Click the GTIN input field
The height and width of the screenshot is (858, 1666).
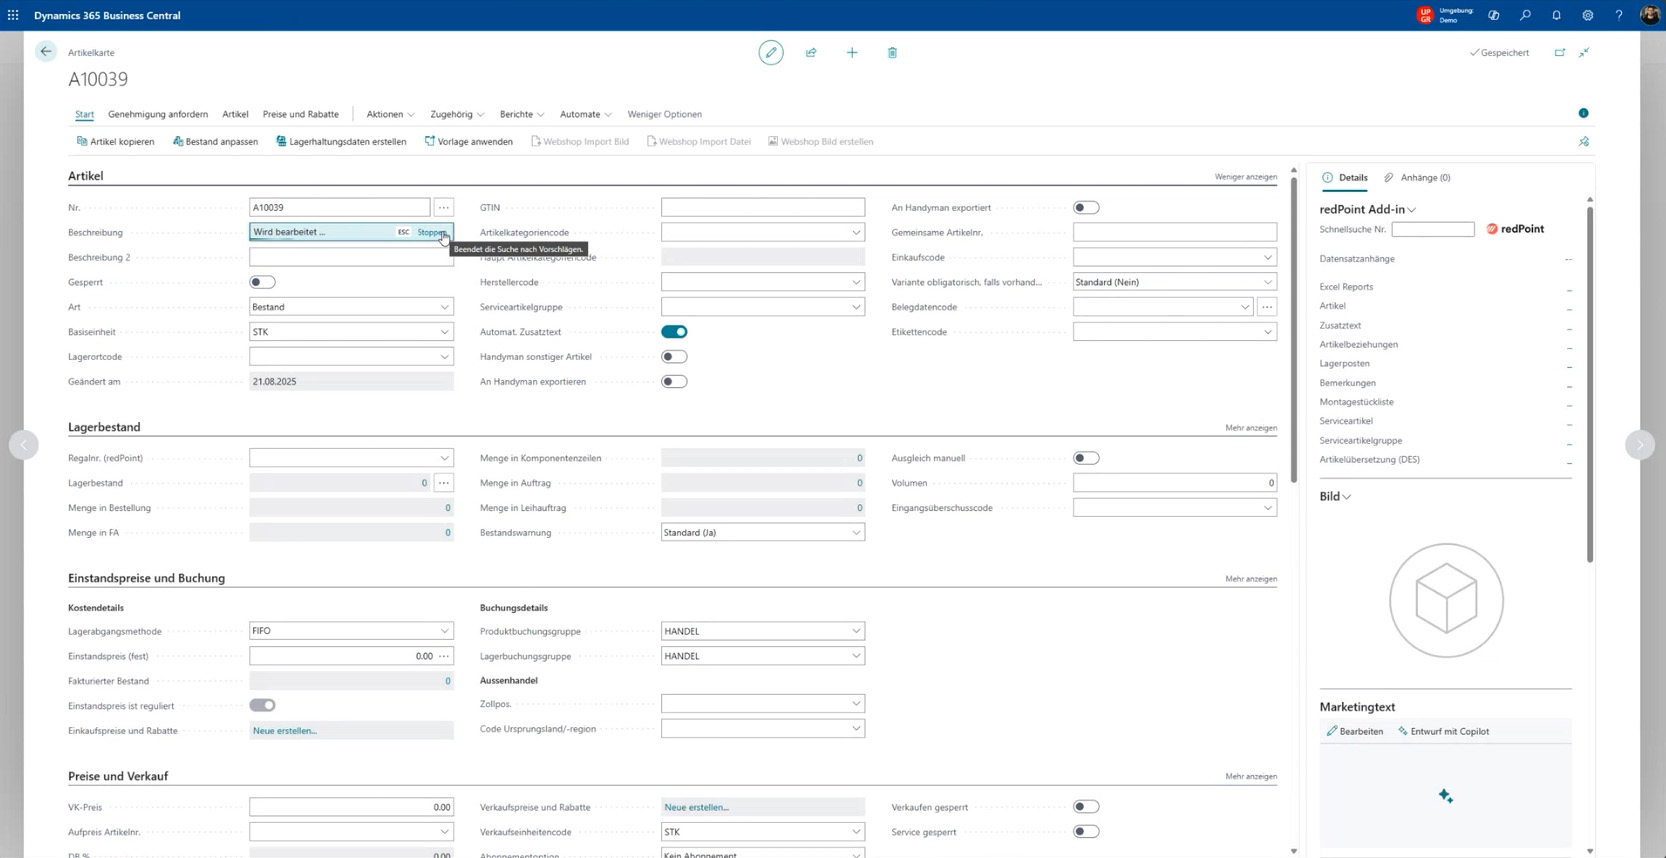pyautogui.click(x=762, y=208)
